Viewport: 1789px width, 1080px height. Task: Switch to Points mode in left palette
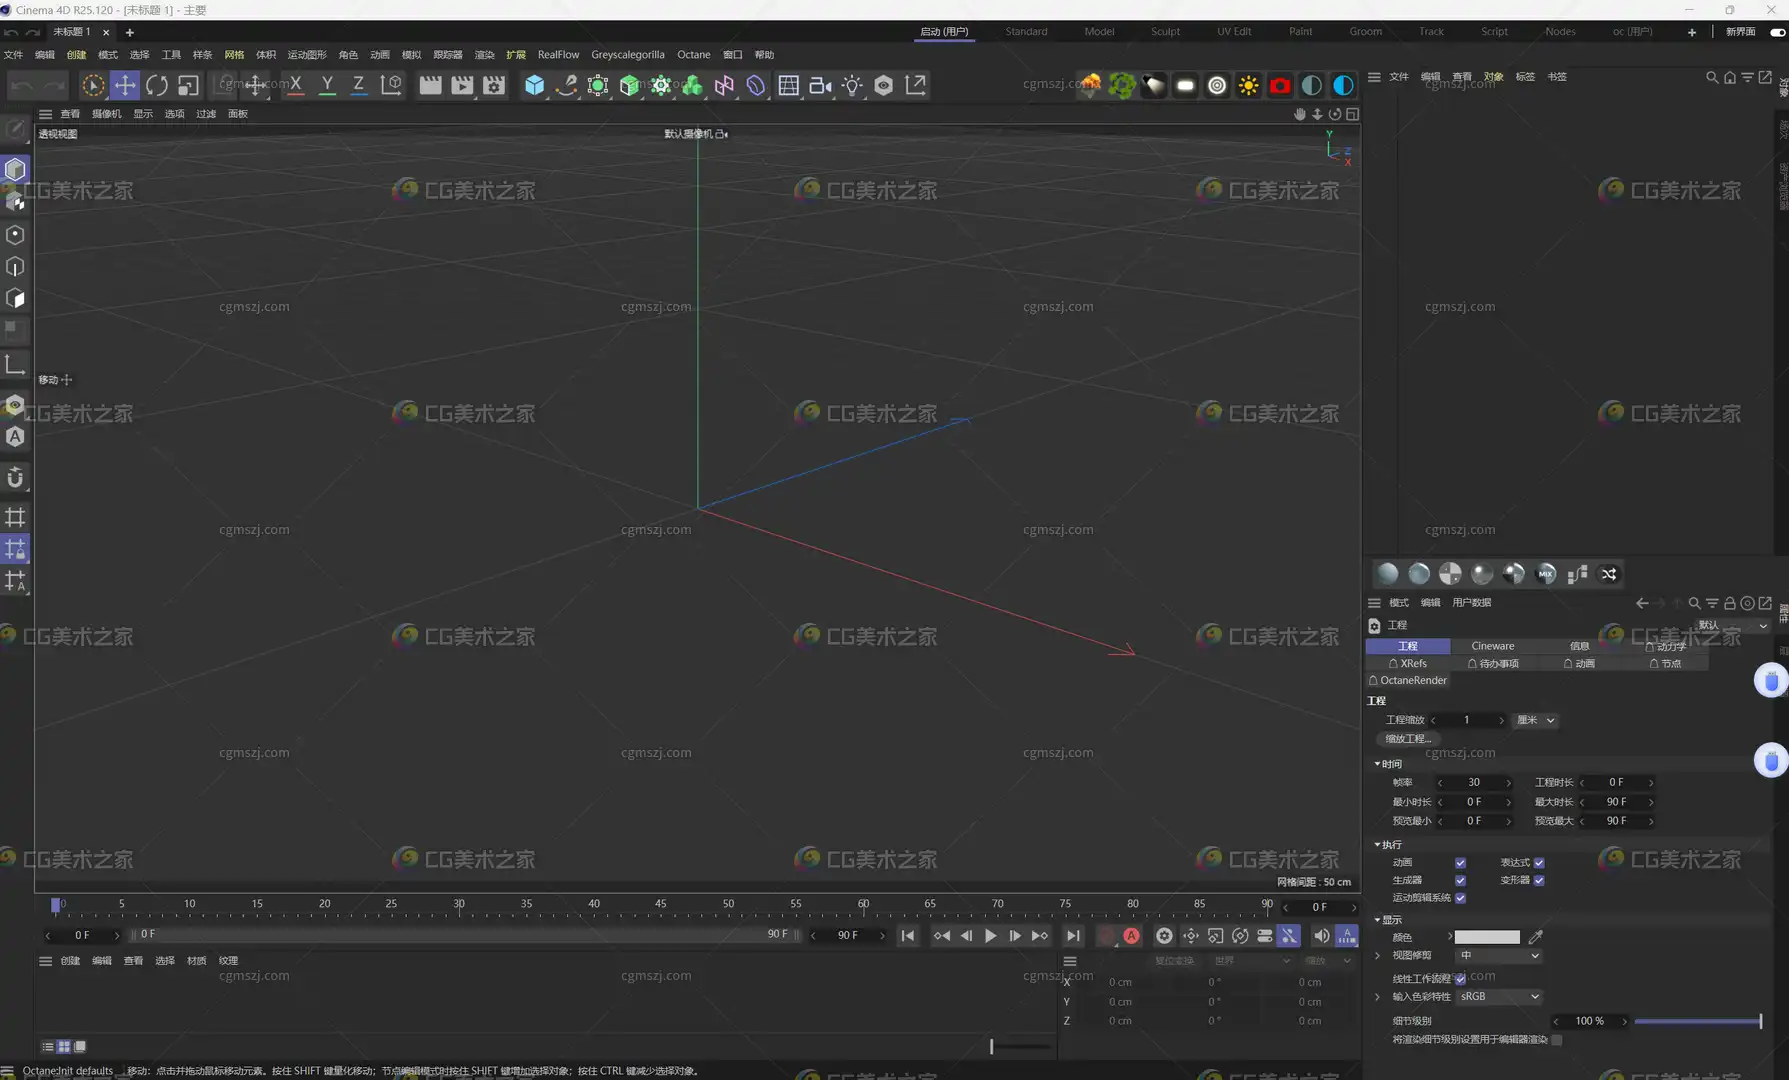[15, 235]
